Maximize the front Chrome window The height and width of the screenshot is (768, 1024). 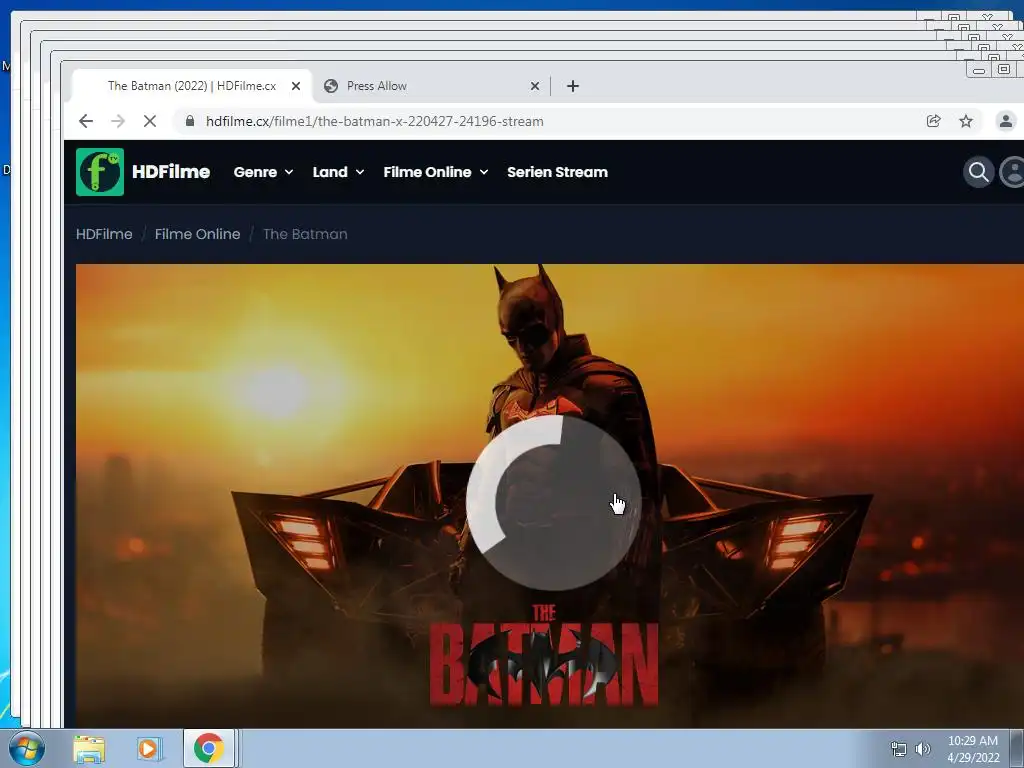(1004, 70)
